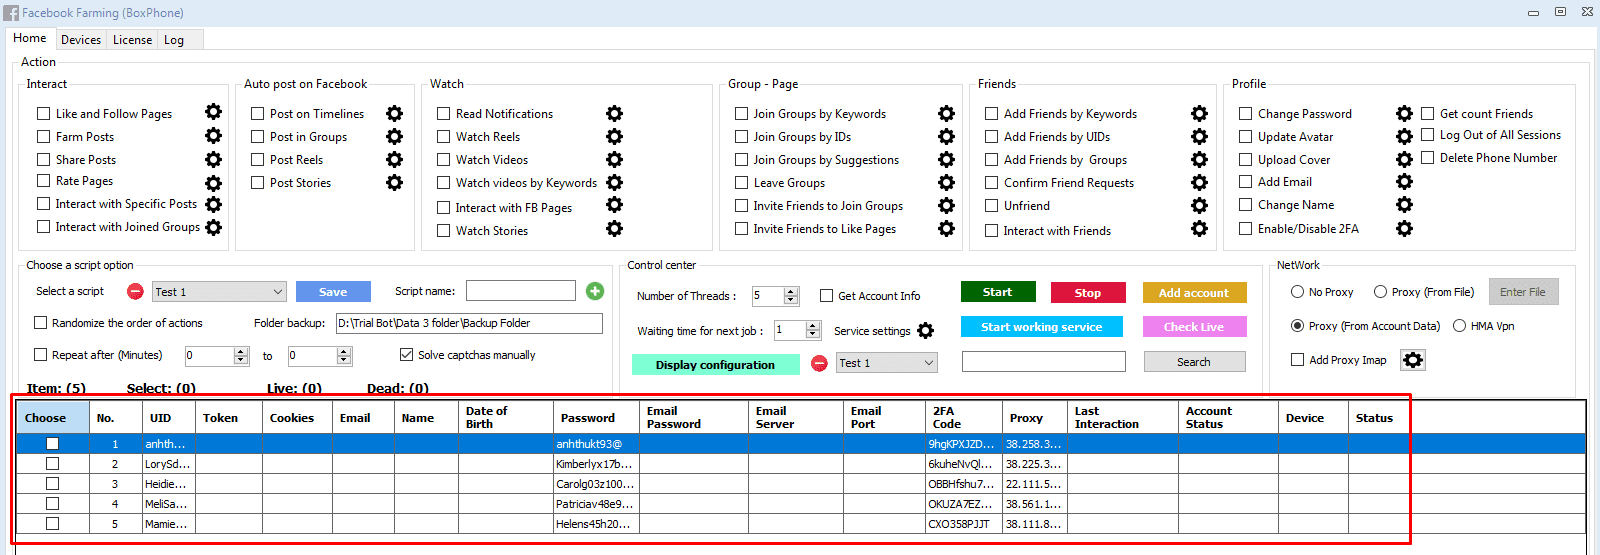The height and width of the screenshot is (555, 1600).
Task: Increase Number of Threads value
Action: point(791,291)
